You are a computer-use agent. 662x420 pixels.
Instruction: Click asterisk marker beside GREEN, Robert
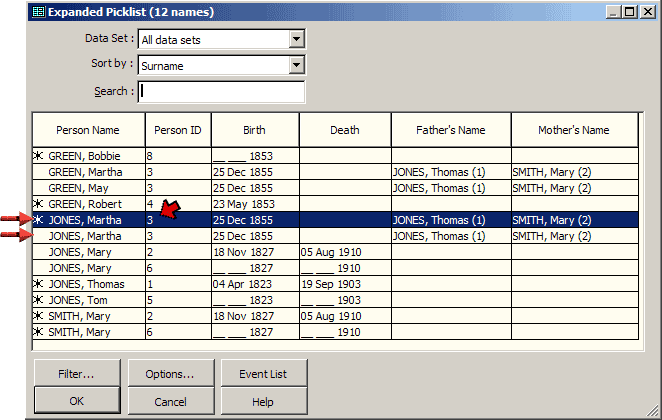click(x=39, y=204)
